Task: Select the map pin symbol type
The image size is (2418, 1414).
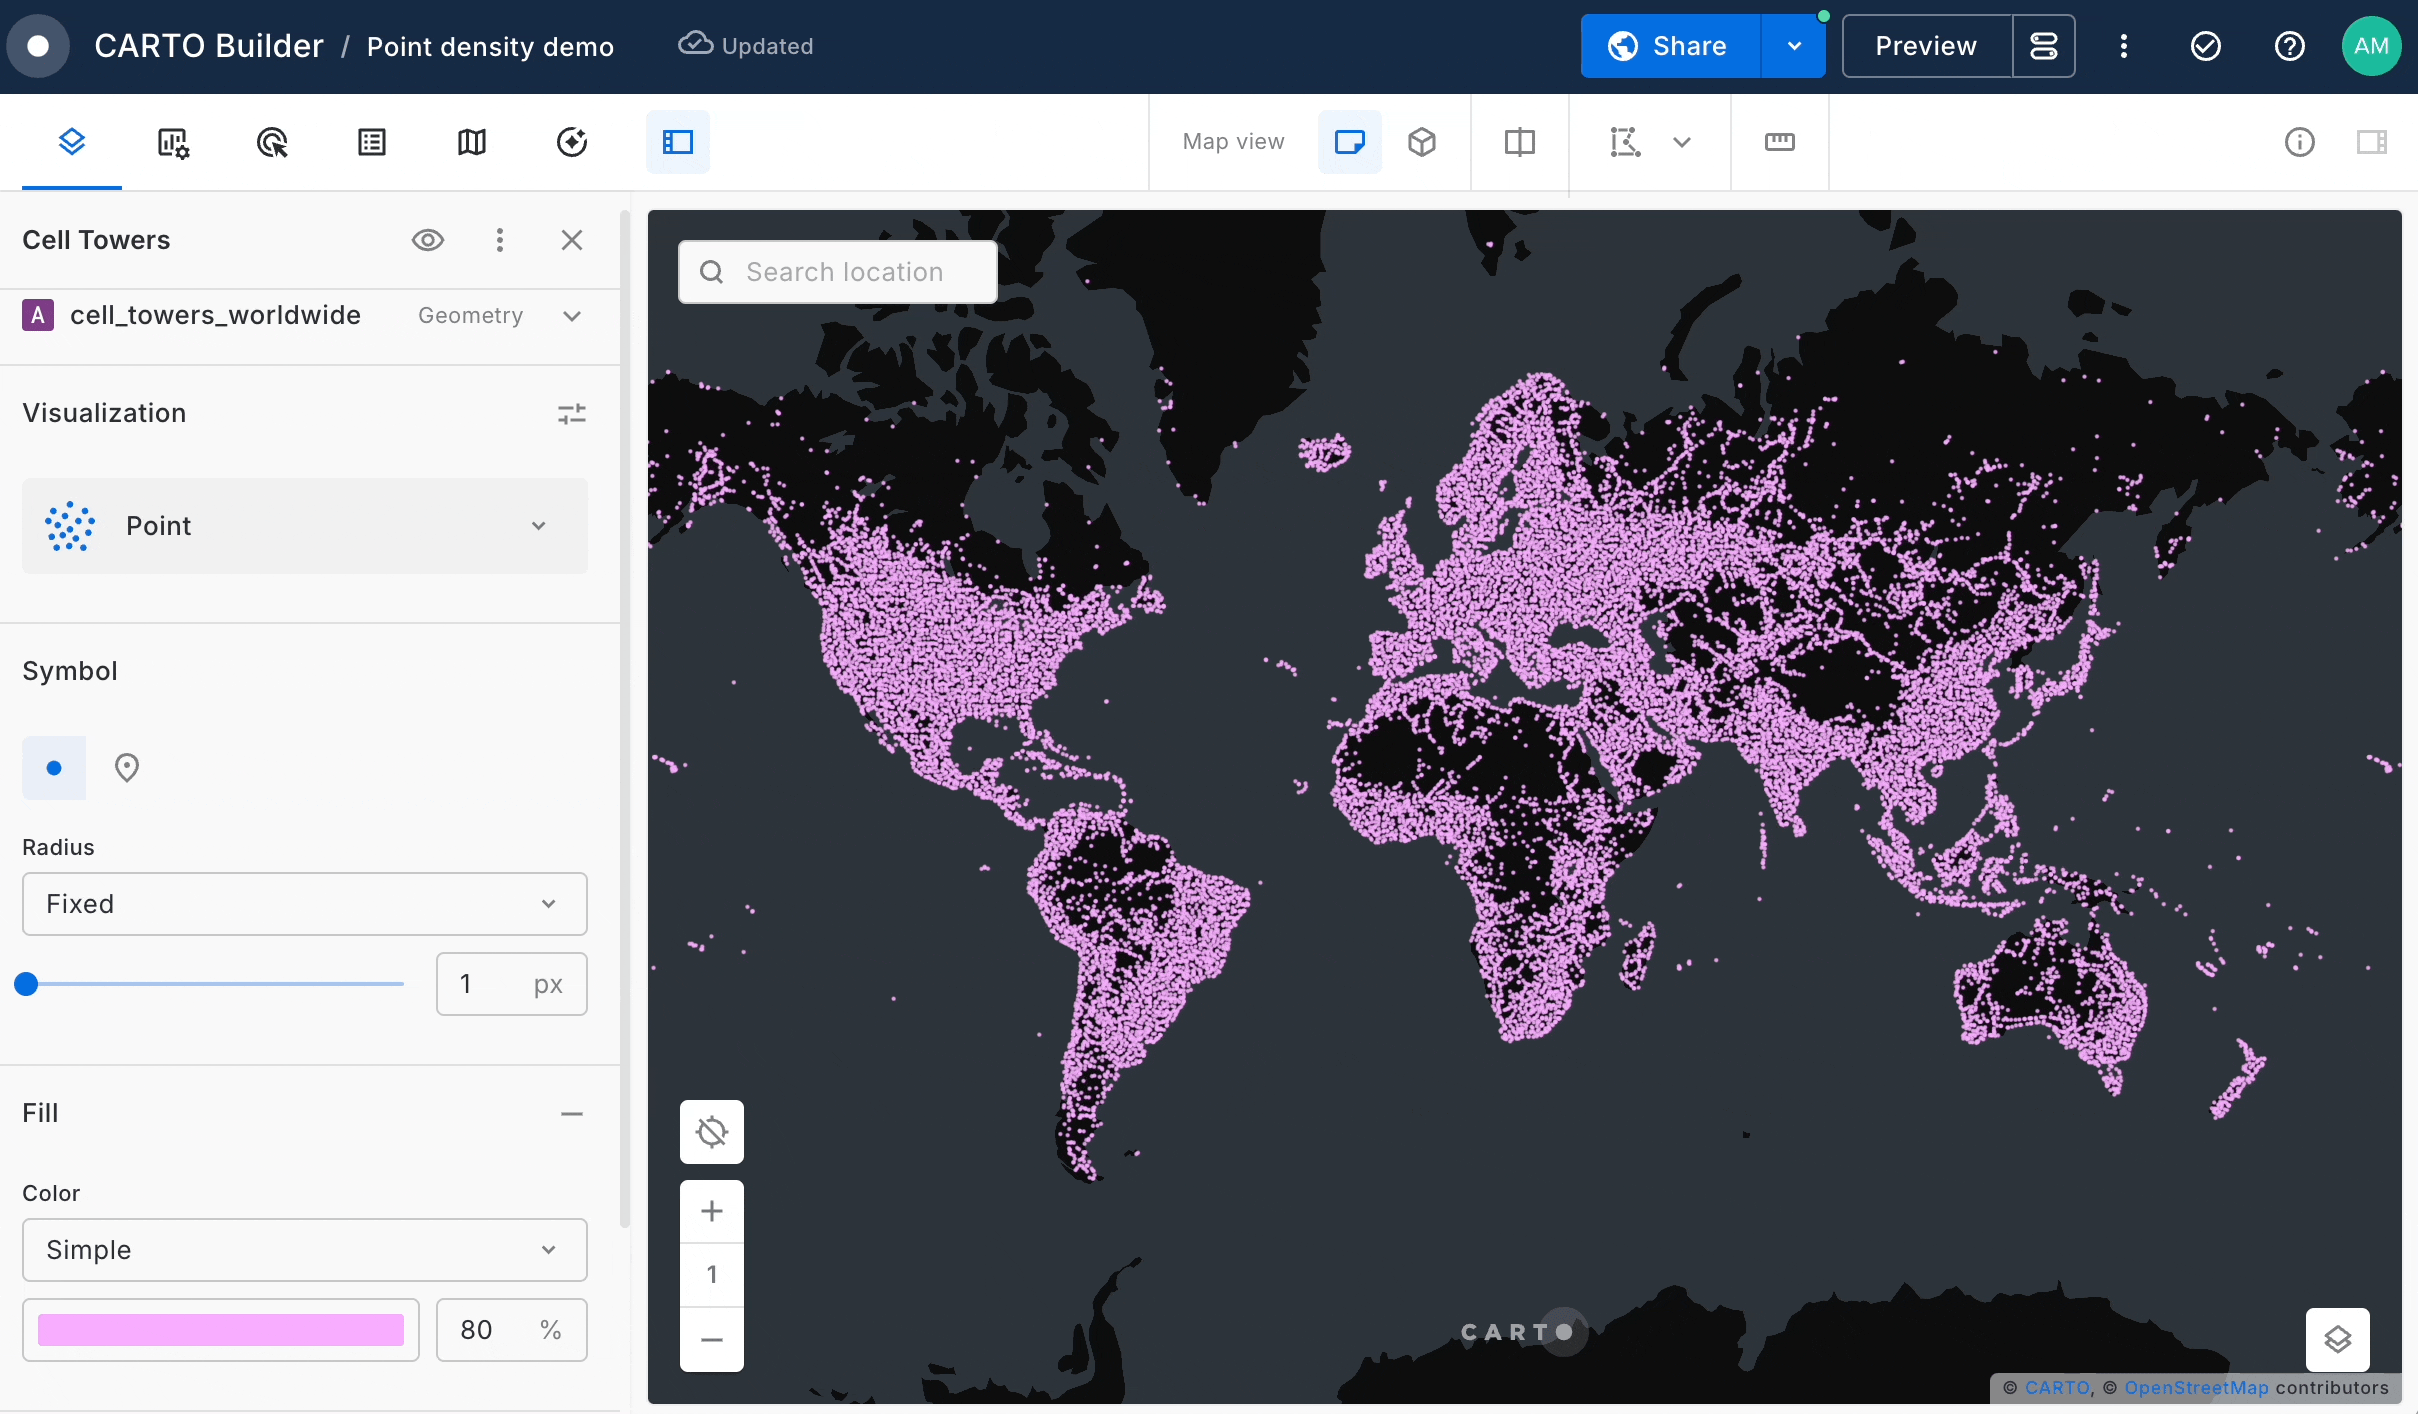Action: pos(127,768)
